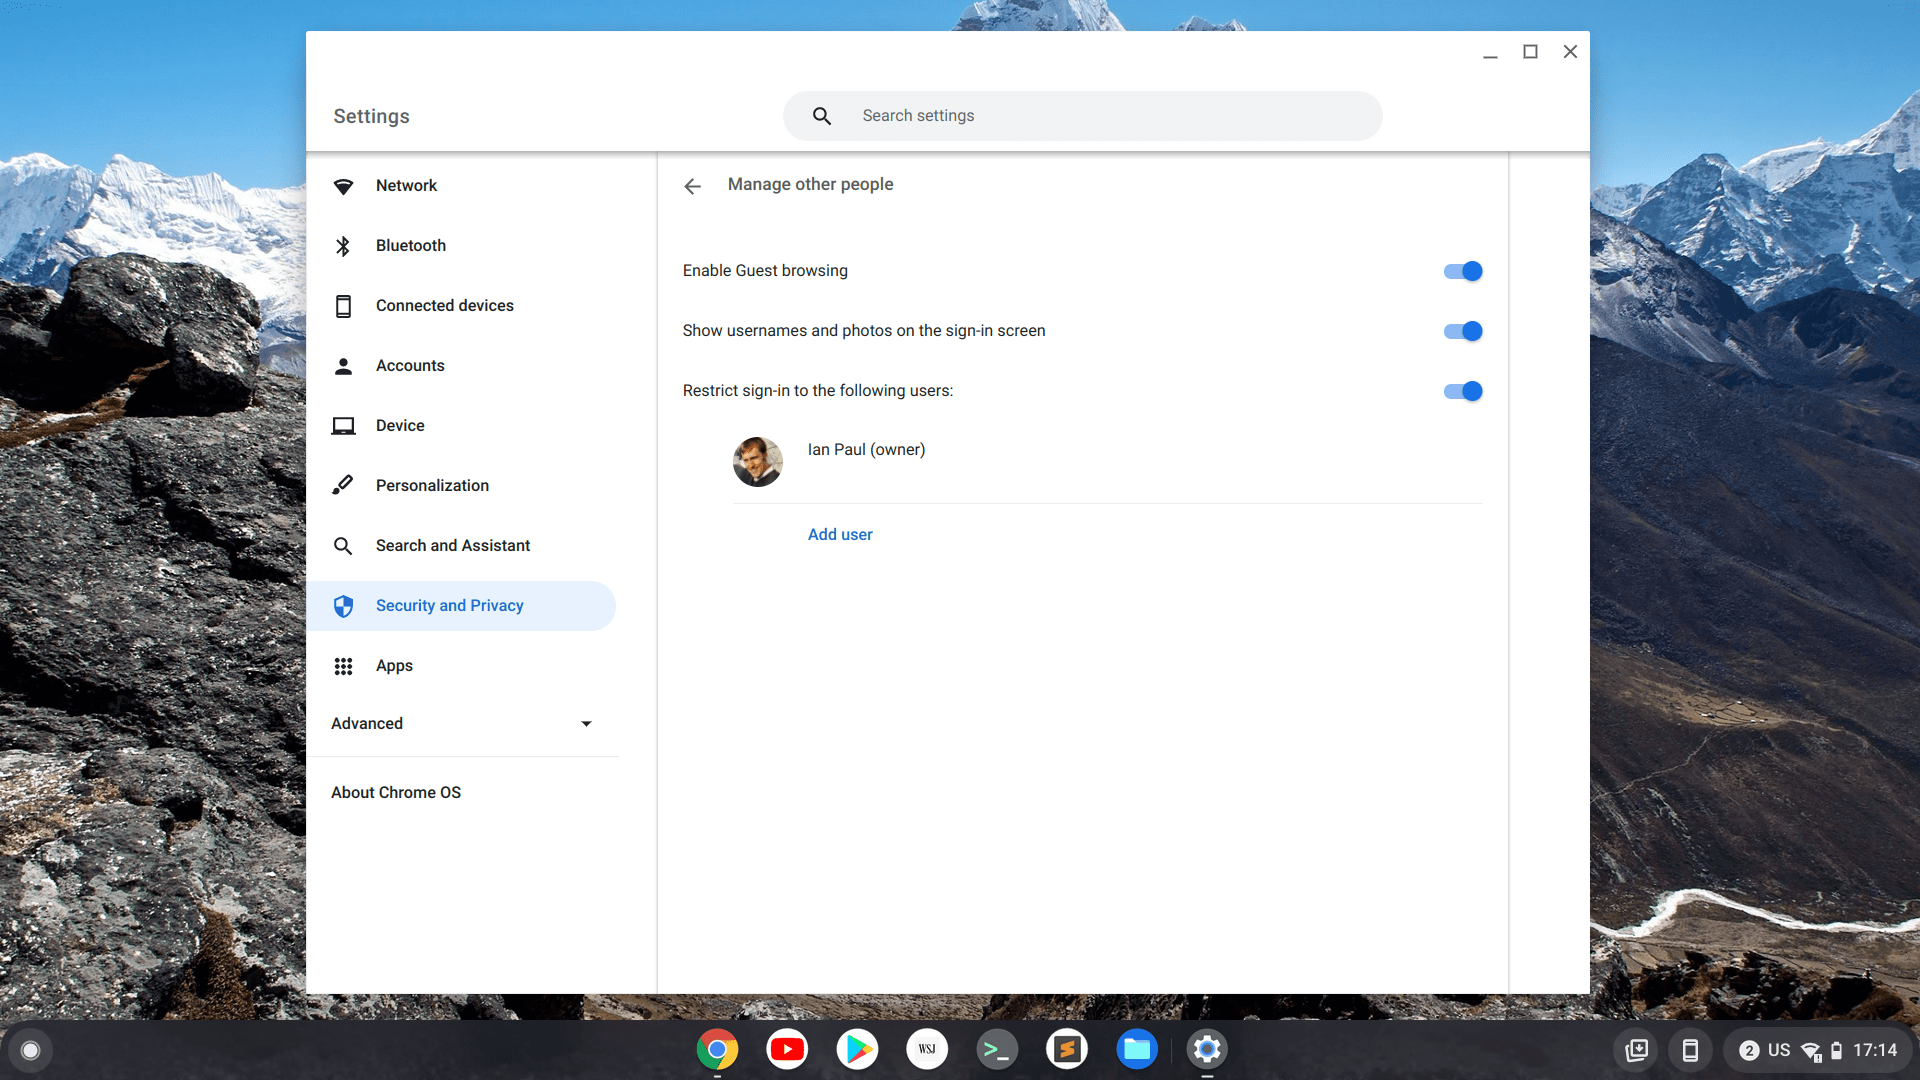The image size is (1920, 1080).
Task: Open Device settings in the sidebar
Action: point(461,426)
